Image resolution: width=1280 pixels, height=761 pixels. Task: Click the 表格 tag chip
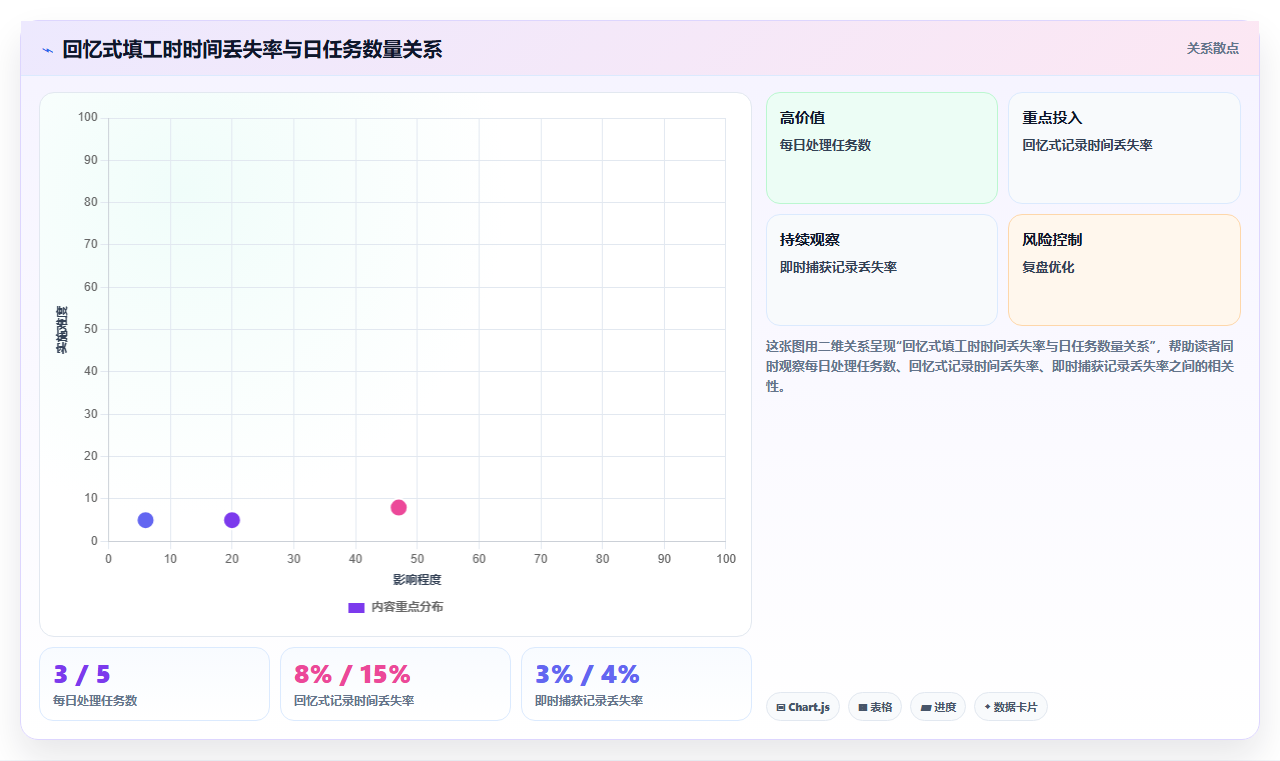pyautogui.click(x=875, y=707)
